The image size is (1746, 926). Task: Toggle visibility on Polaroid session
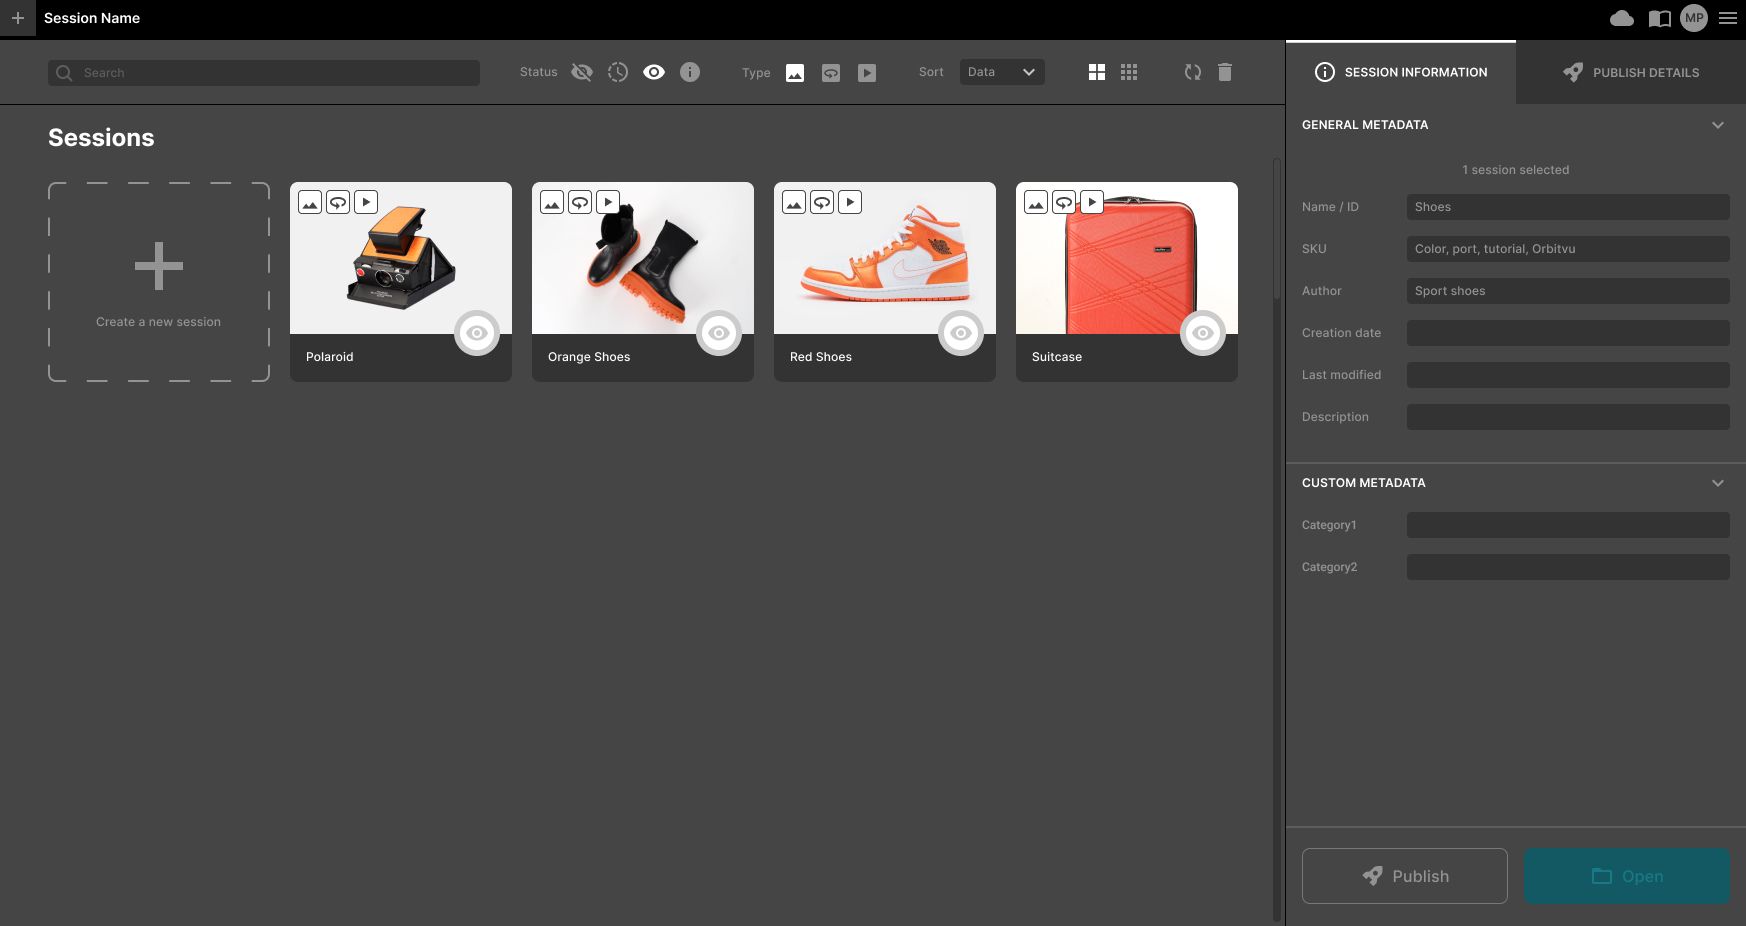(x=477, y=333)
